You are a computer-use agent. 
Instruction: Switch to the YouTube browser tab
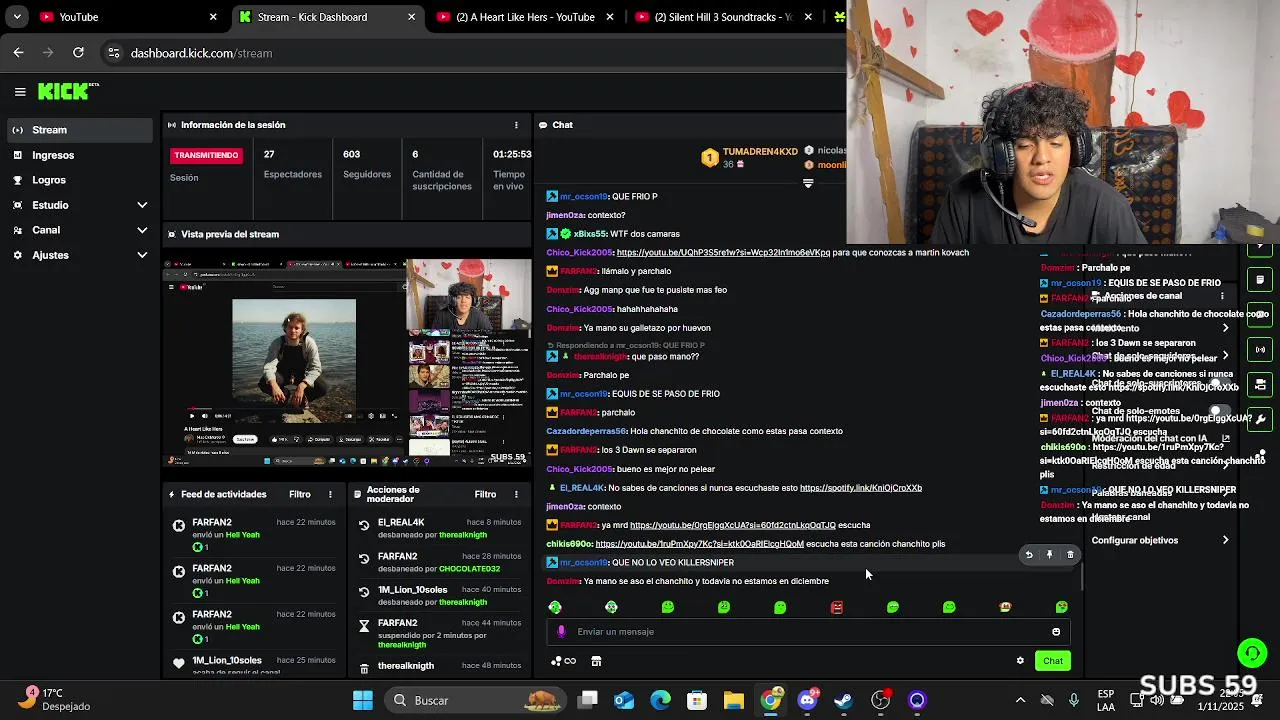pyautogui.click(x=128, y=17)
